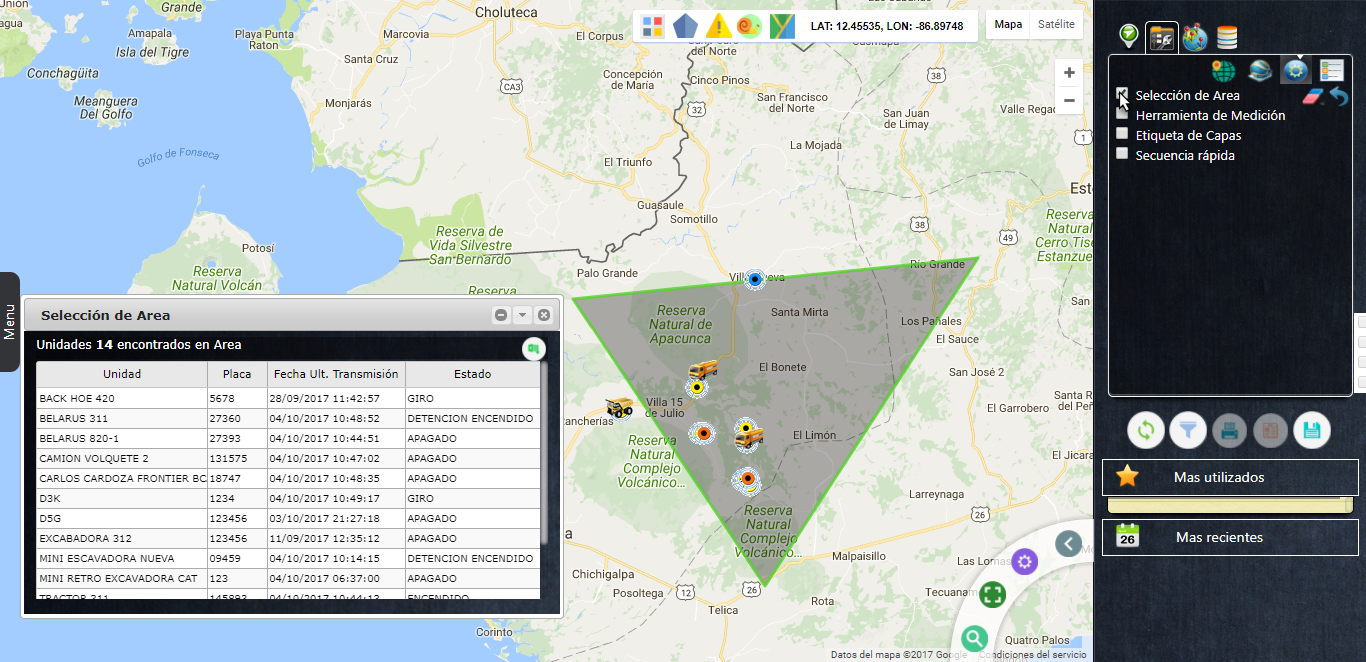Select the MINI ESCAVADORA NUEVA unit
Viewport: 1366px width, 662px height.
click(288, 558)
